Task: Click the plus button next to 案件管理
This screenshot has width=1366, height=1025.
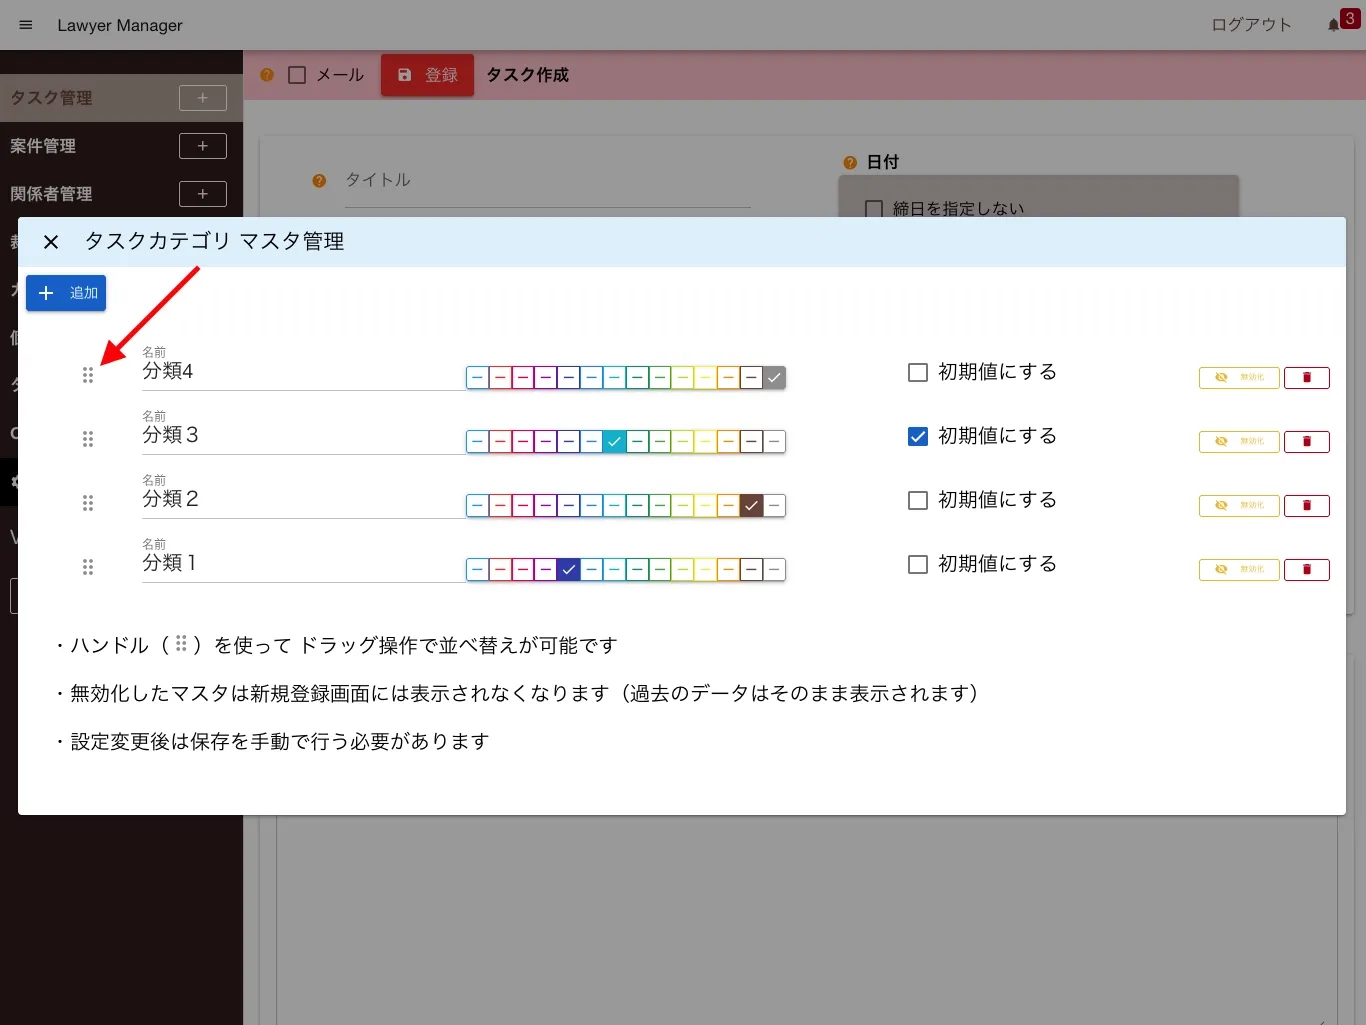Action: tap(203, 146)
